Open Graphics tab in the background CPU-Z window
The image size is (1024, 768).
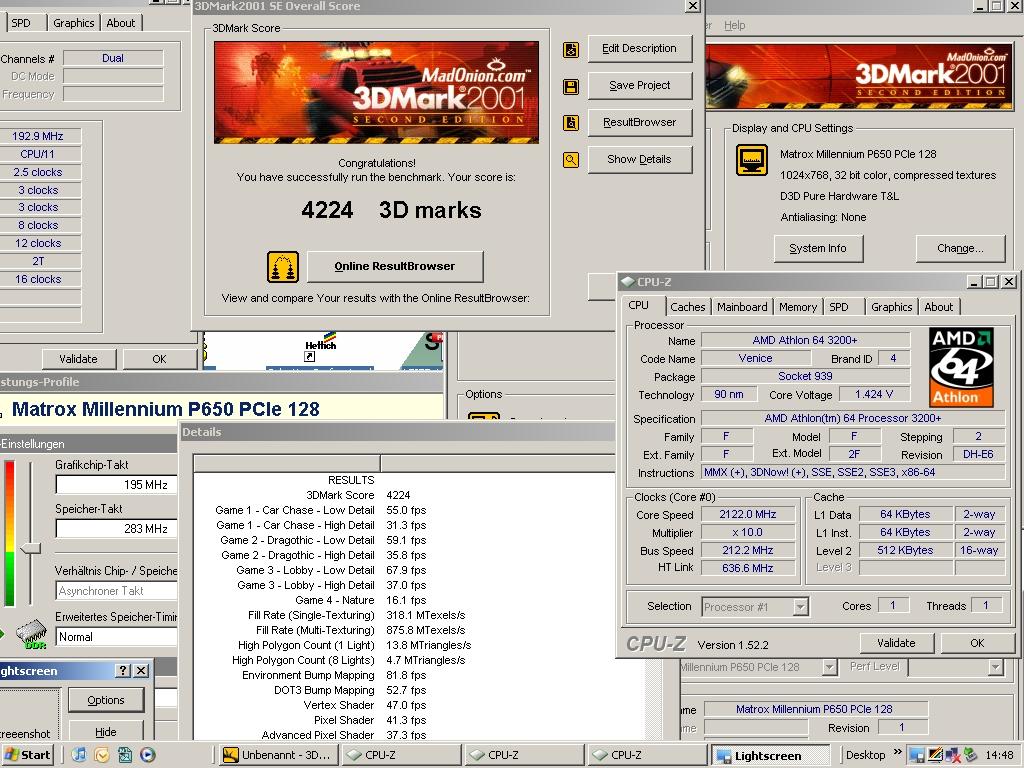[74, 23]
